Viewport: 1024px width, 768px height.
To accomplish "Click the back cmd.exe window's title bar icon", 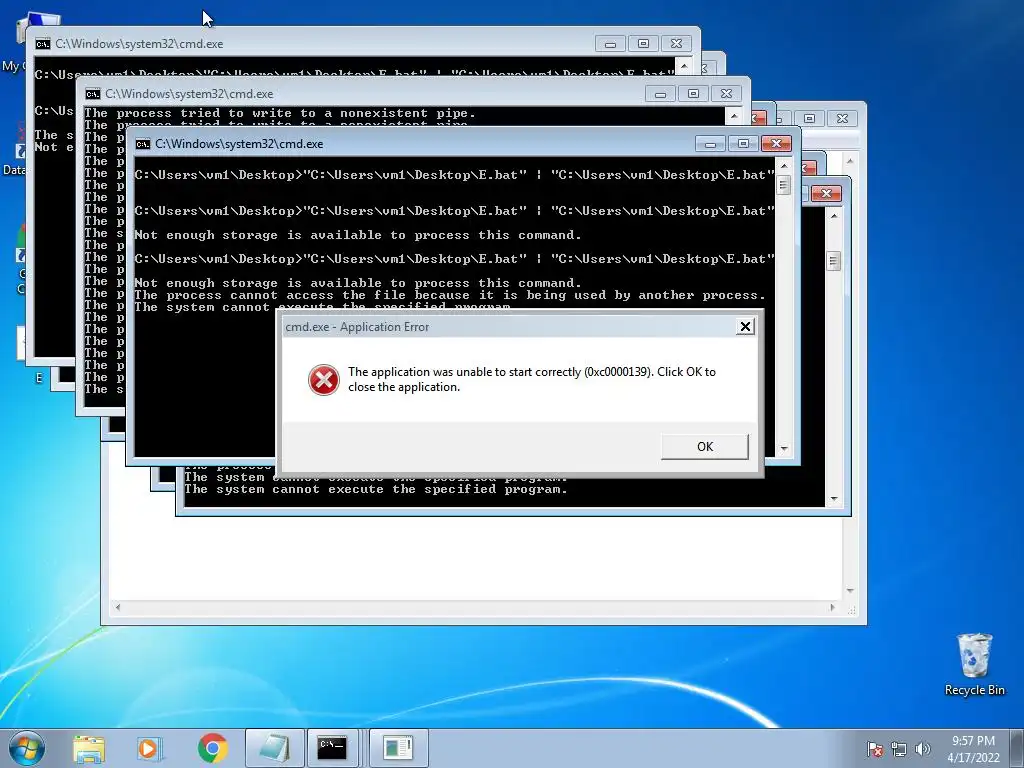I will (x=43, y=44).
